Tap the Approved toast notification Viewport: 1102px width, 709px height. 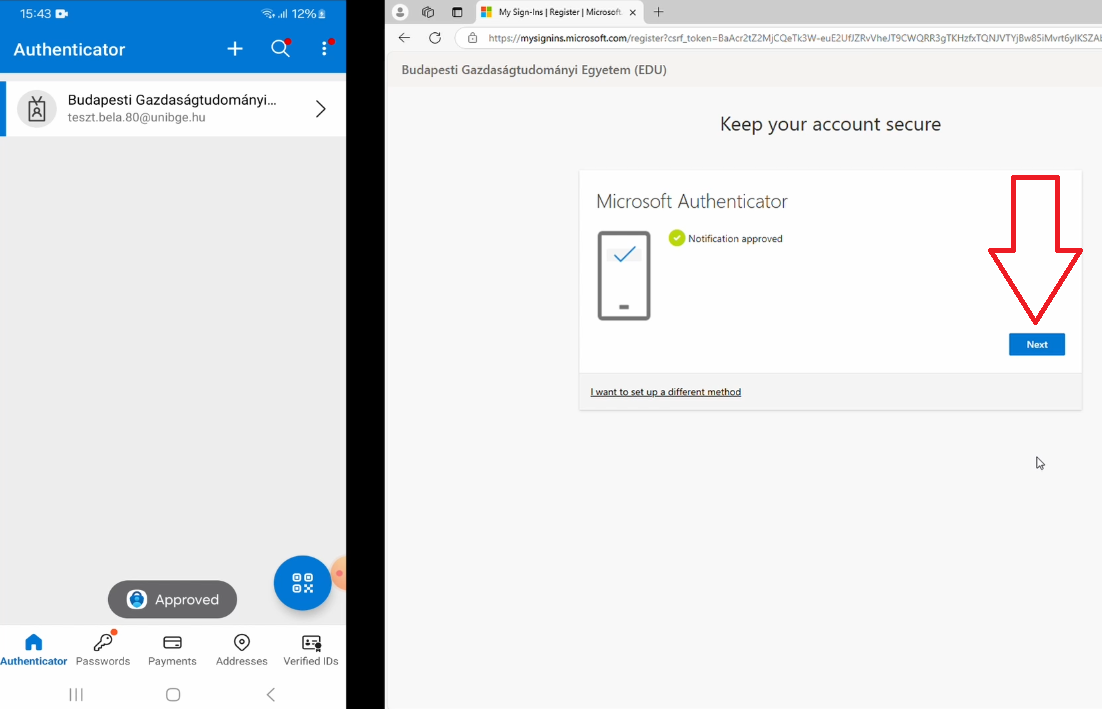pyautogui.click(x=172, y=599)
